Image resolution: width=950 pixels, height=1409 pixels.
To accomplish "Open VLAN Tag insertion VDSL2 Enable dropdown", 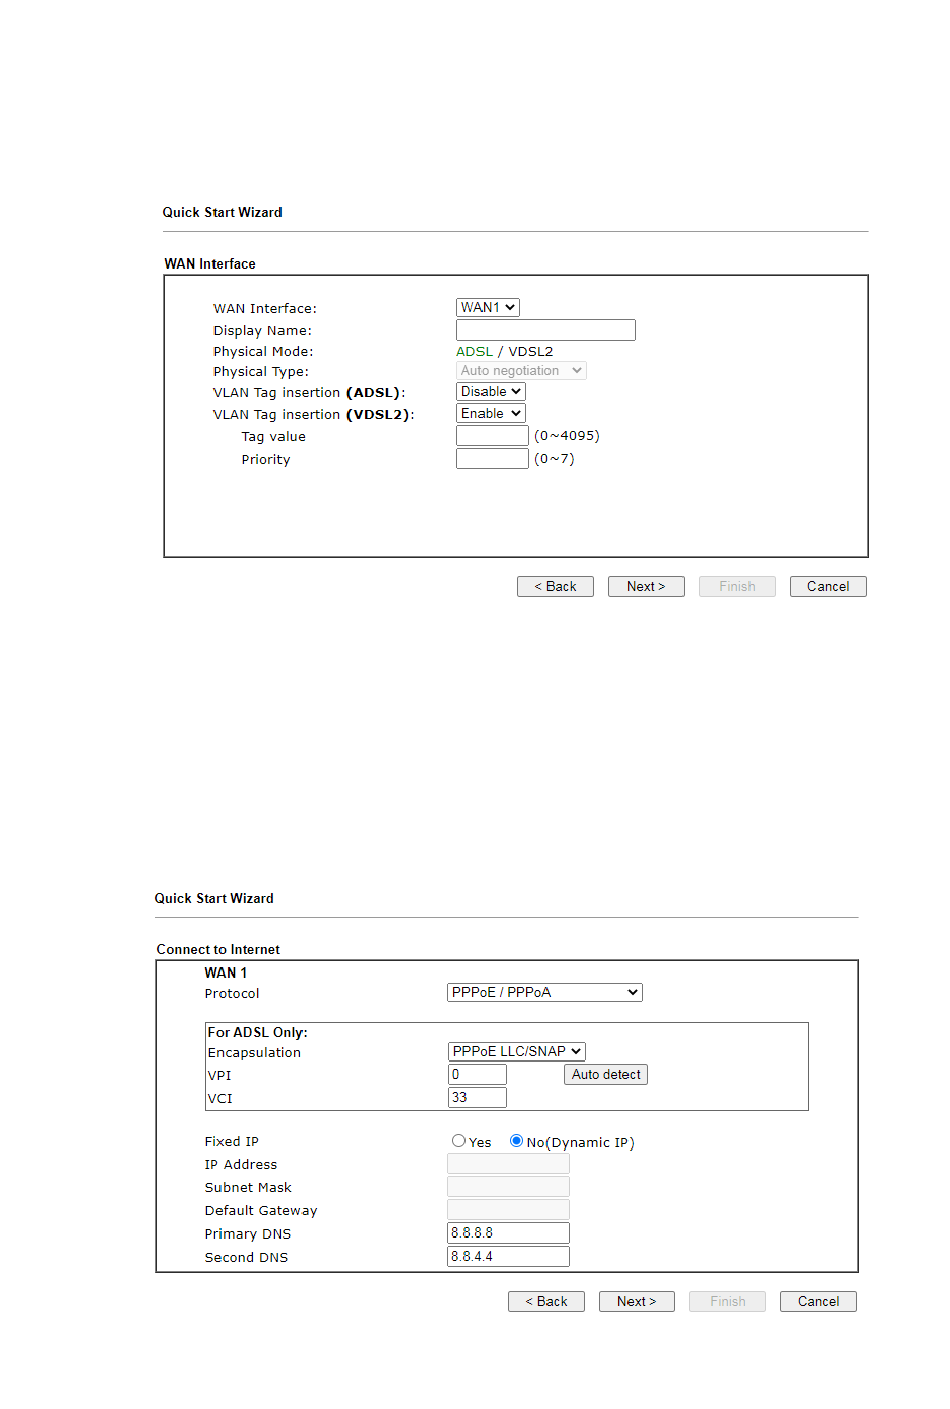I will tap(491, 413).
